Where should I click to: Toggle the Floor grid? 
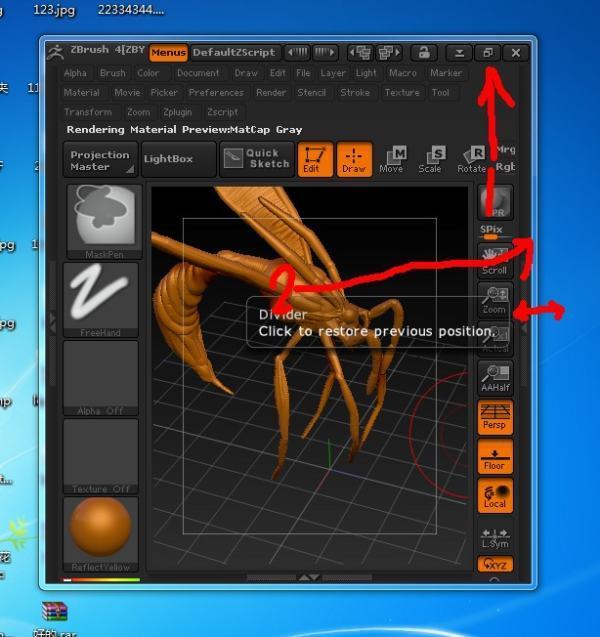(495, 456)
